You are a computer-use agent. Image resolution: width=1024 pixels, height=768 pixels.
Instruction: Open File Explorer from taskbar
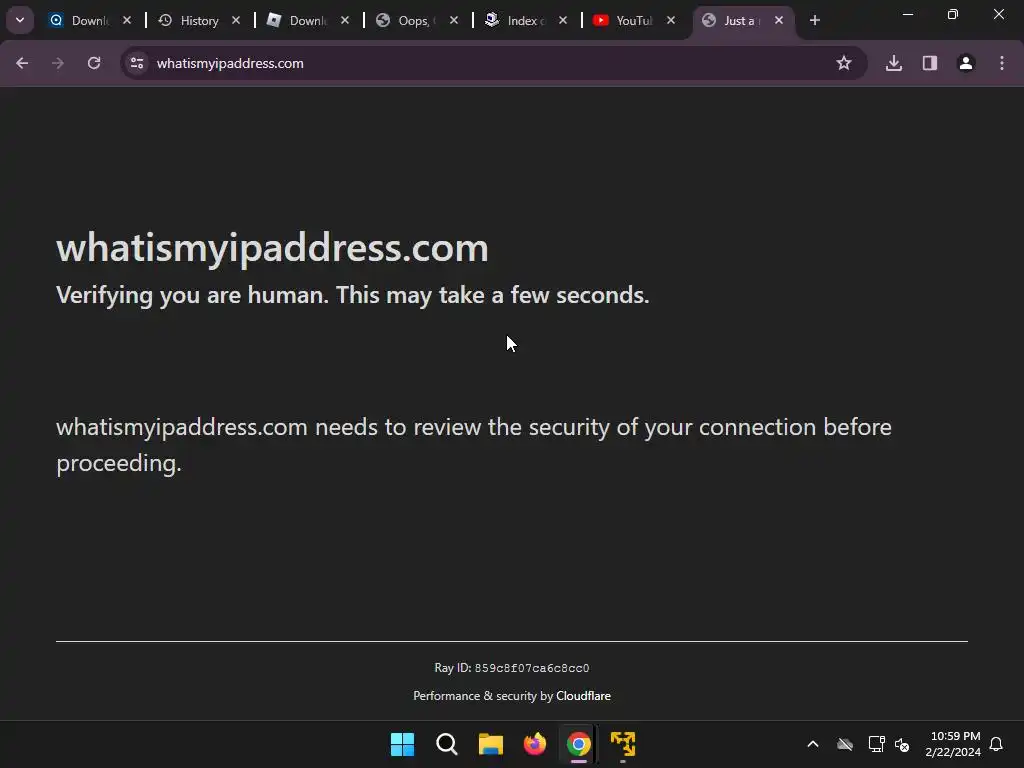coord(490,744)
